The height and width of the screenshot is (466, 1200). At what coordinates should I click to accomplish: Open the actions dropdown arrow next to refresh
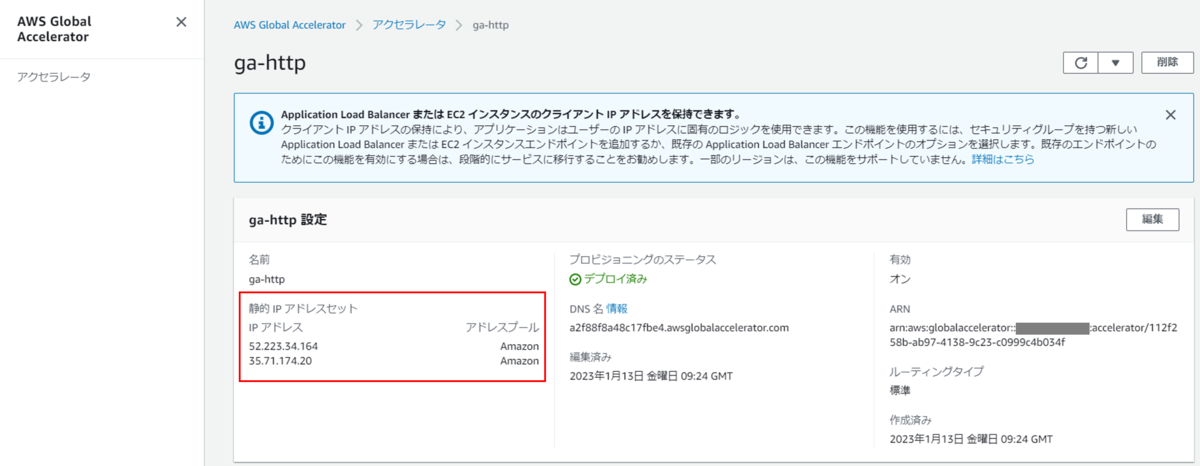coord(1114,62)
